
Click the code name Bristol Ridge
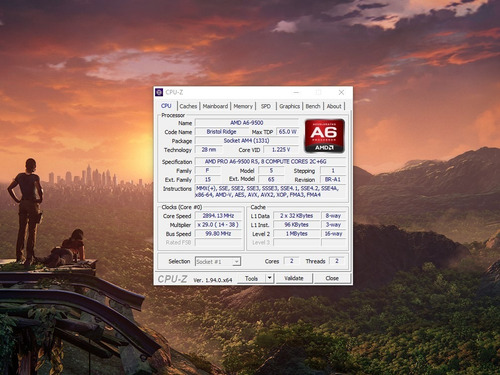[221, 132]
